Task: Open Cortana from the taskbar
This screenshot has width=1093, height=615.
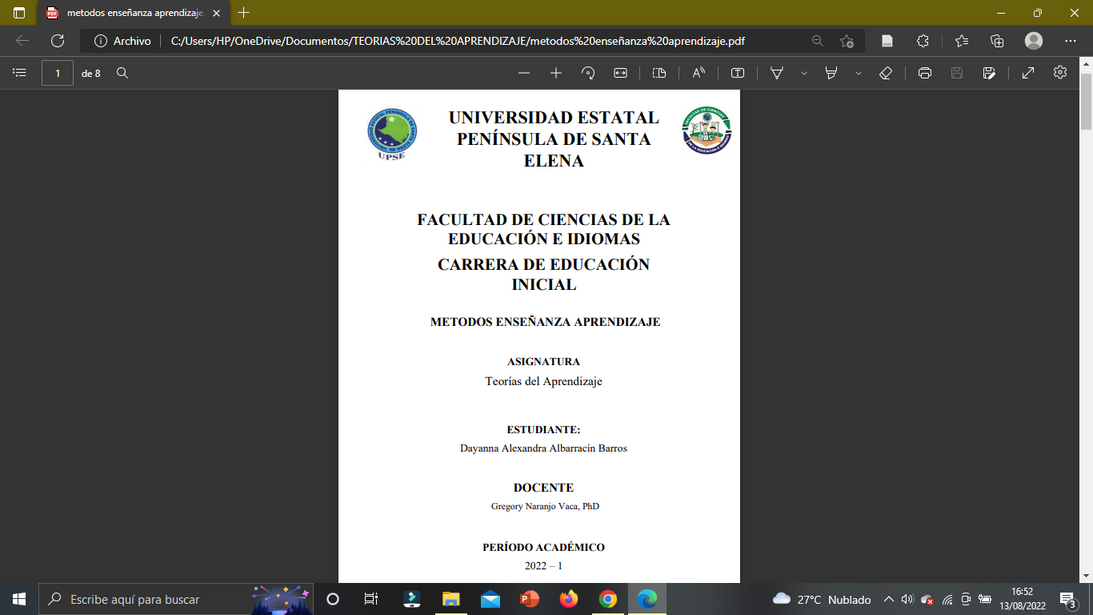Action: [333, 599]
